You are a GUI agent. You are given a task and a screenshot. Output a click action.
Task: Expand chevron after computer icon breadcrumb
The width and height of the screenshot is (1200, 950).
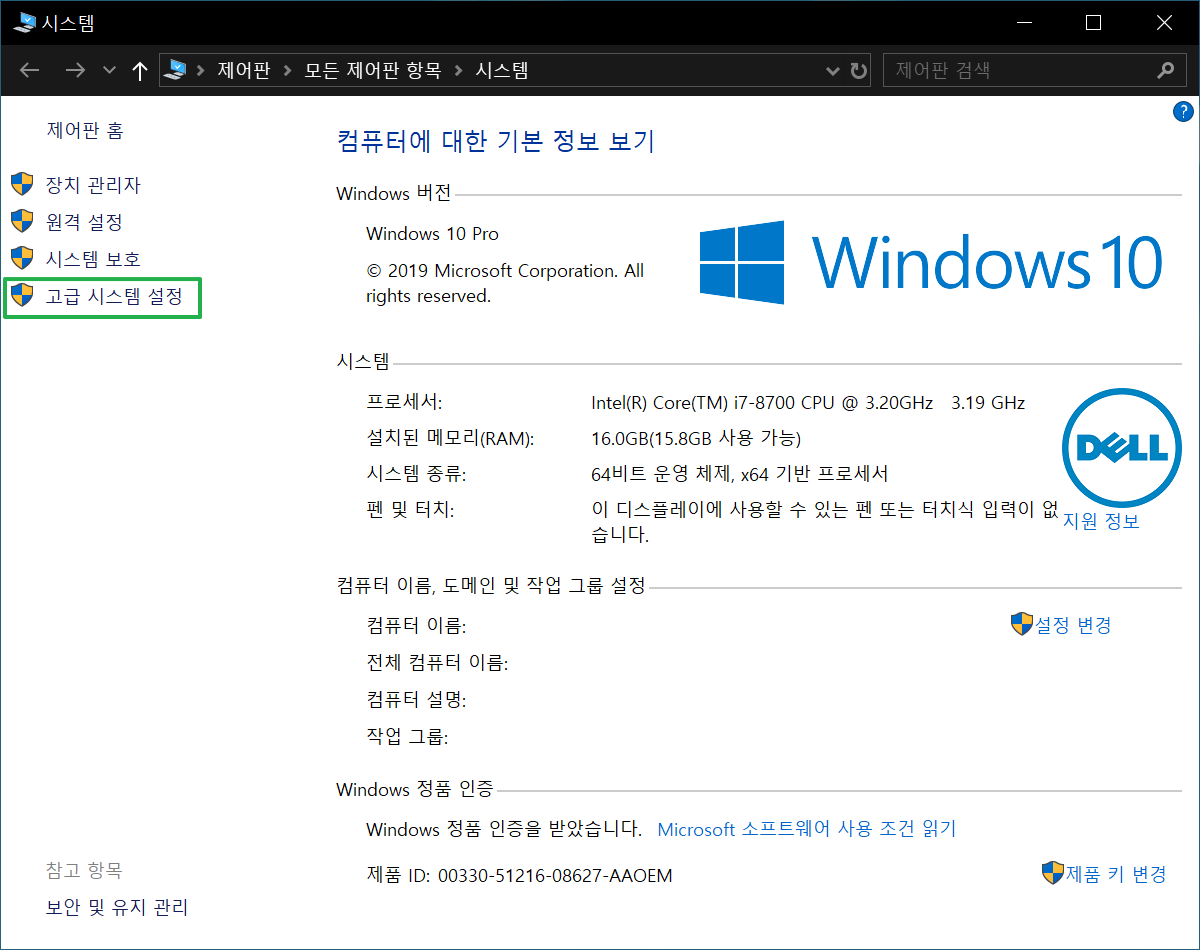coord(200,70)
